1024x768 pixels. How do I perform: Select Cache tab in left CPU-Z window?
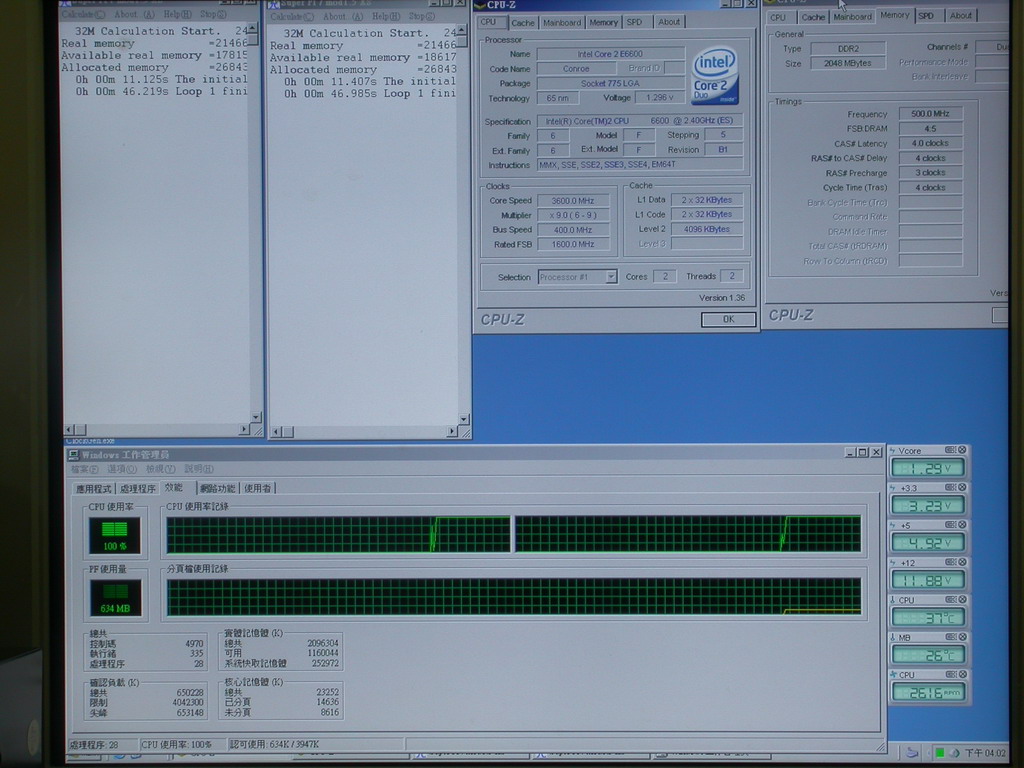pos(523,22)
